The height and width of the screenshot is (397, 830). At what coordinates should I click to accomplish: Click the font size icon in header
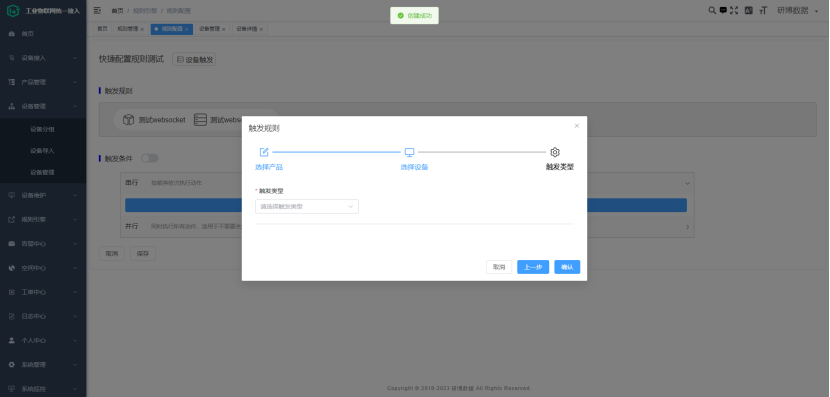click(763, 10)
